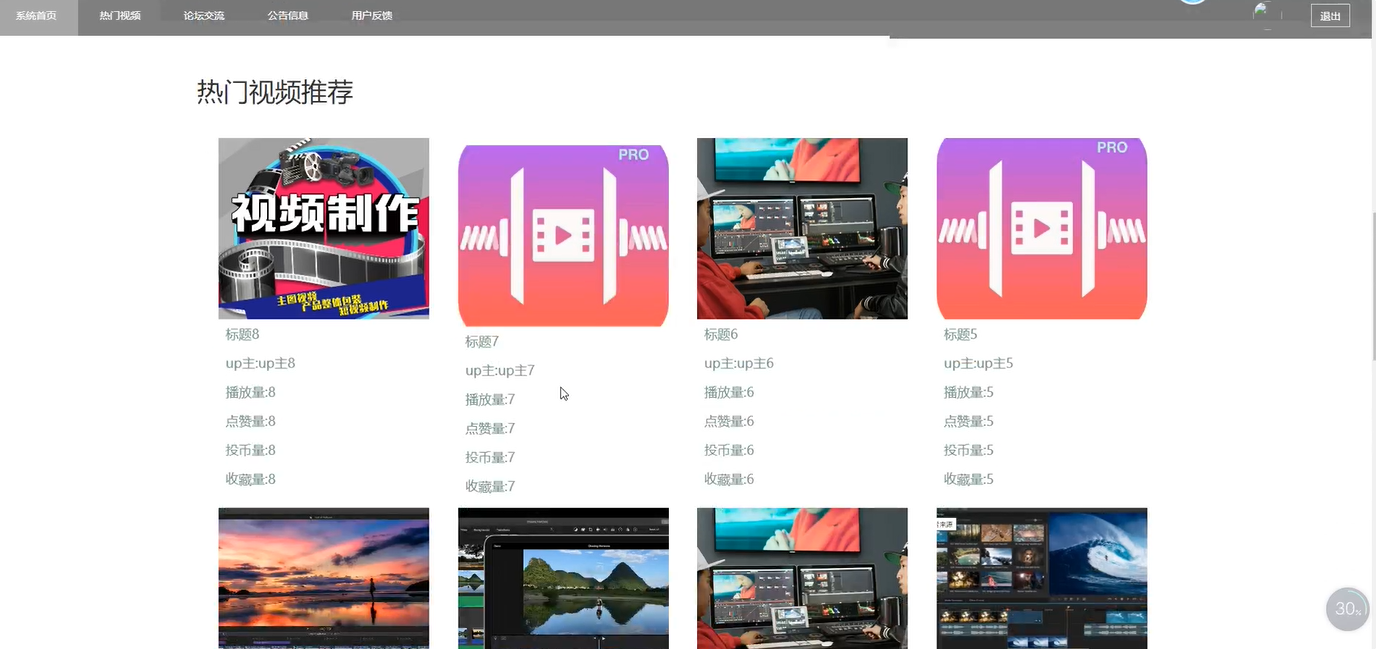Click the 收藏量:6 favorites count

pos(729,479)
